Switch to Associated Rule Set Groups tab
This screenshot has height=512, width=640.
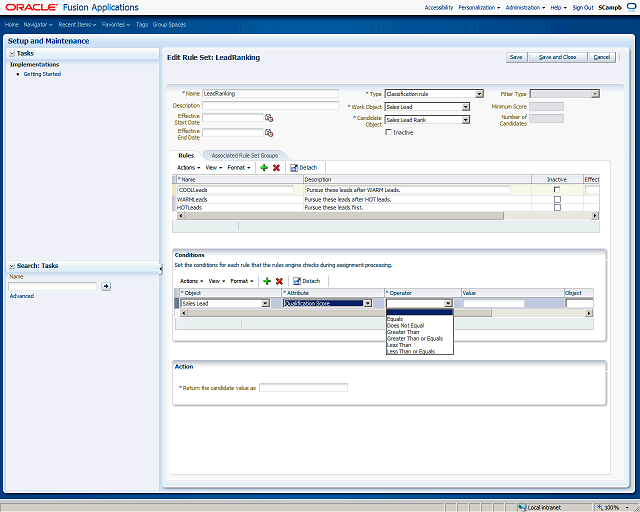tap(244, 156)
